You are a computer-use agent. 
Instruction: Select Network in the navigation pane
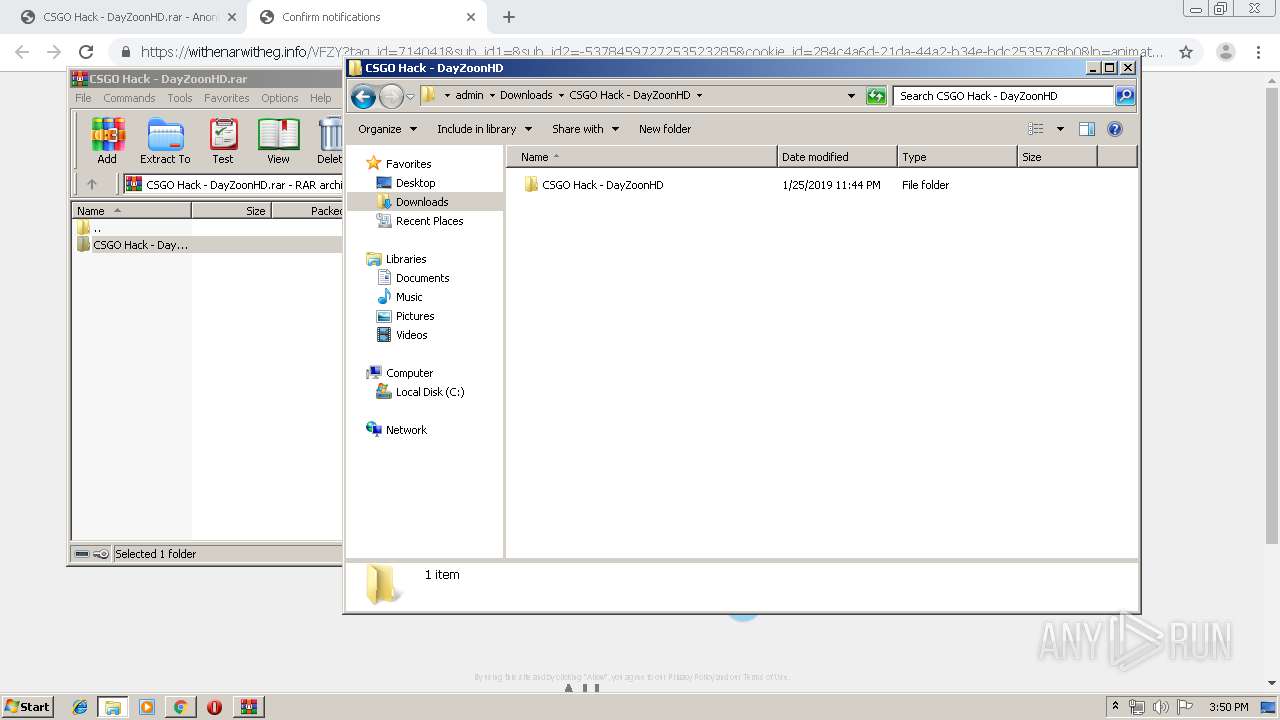point(406,430)
